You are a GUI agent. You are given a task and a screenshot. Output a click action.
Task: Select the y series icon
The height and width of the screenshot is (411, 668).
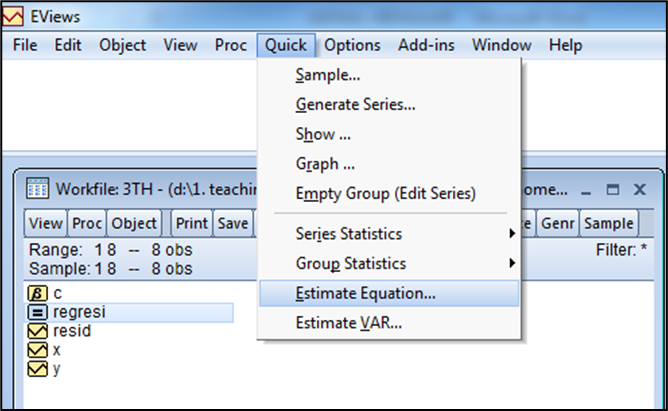click(x=37, y=369)
